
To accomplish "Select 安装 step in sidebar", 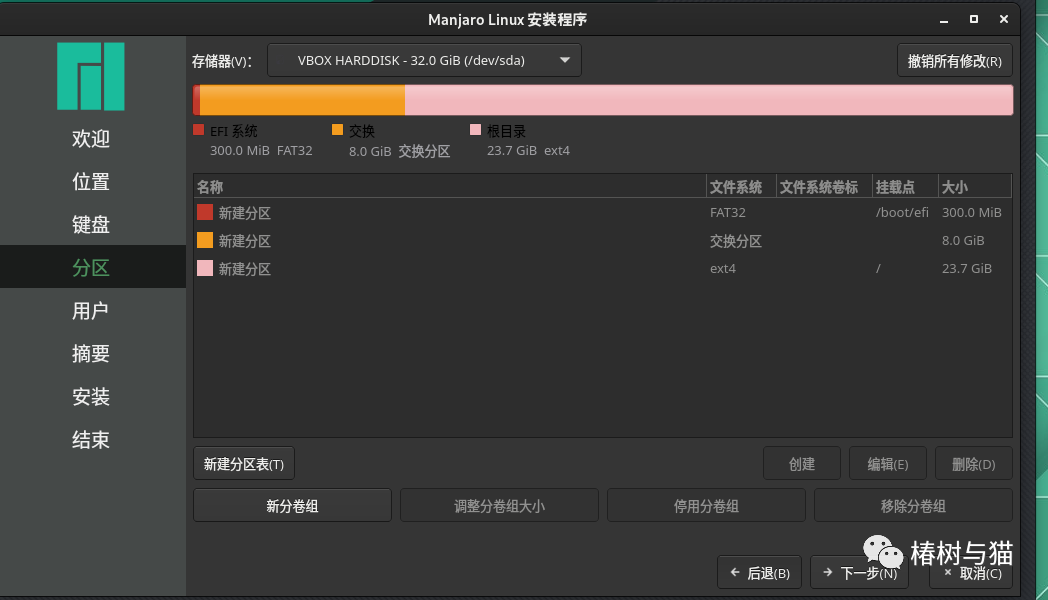I will coord(93,396).
